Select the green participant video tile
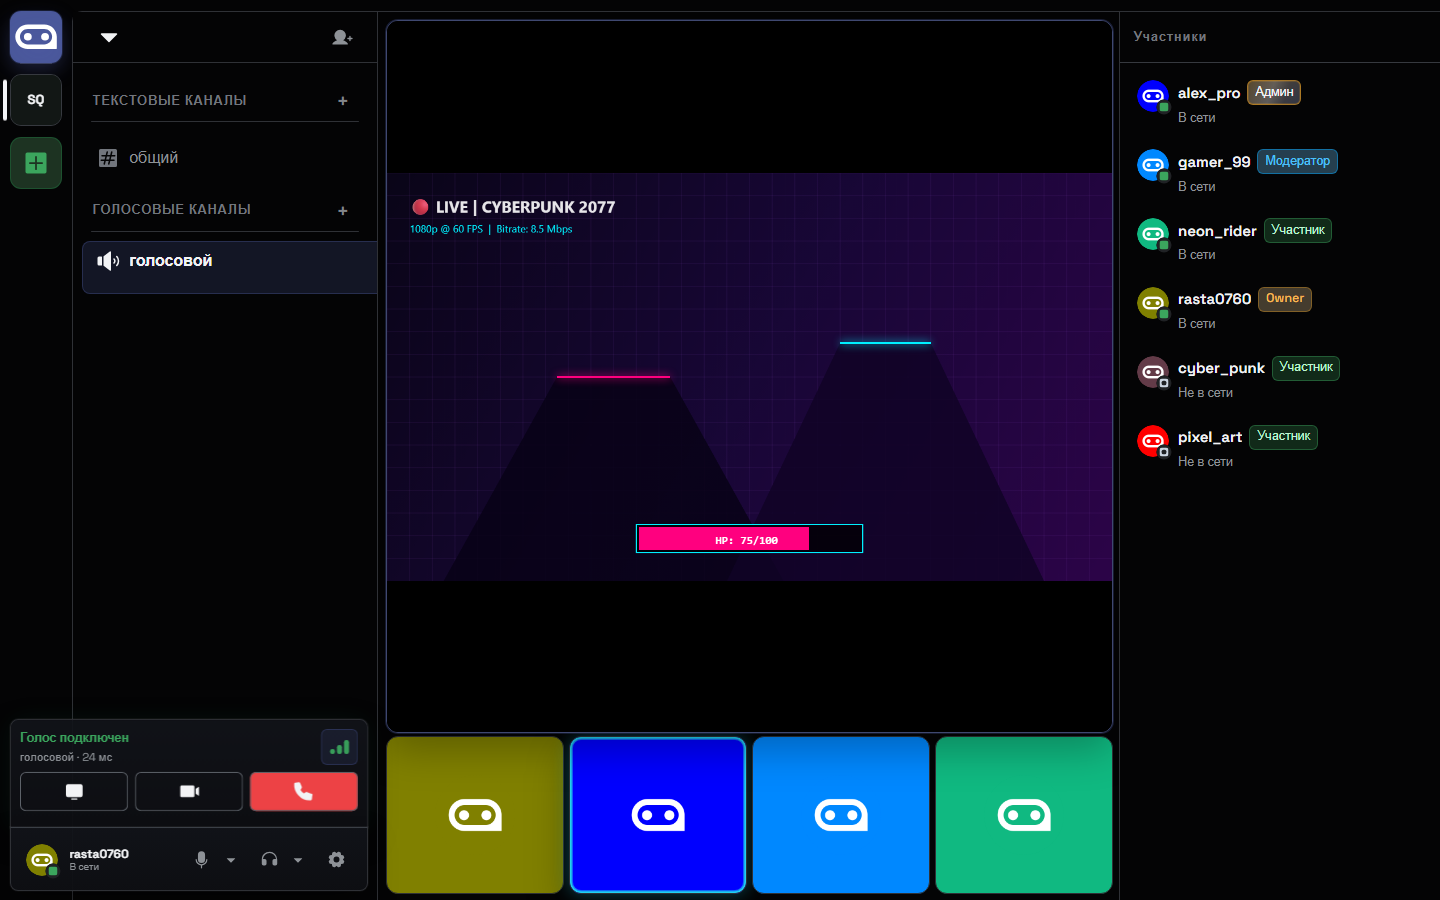This screenshot has width=1440, height=900. [1024, 815]
